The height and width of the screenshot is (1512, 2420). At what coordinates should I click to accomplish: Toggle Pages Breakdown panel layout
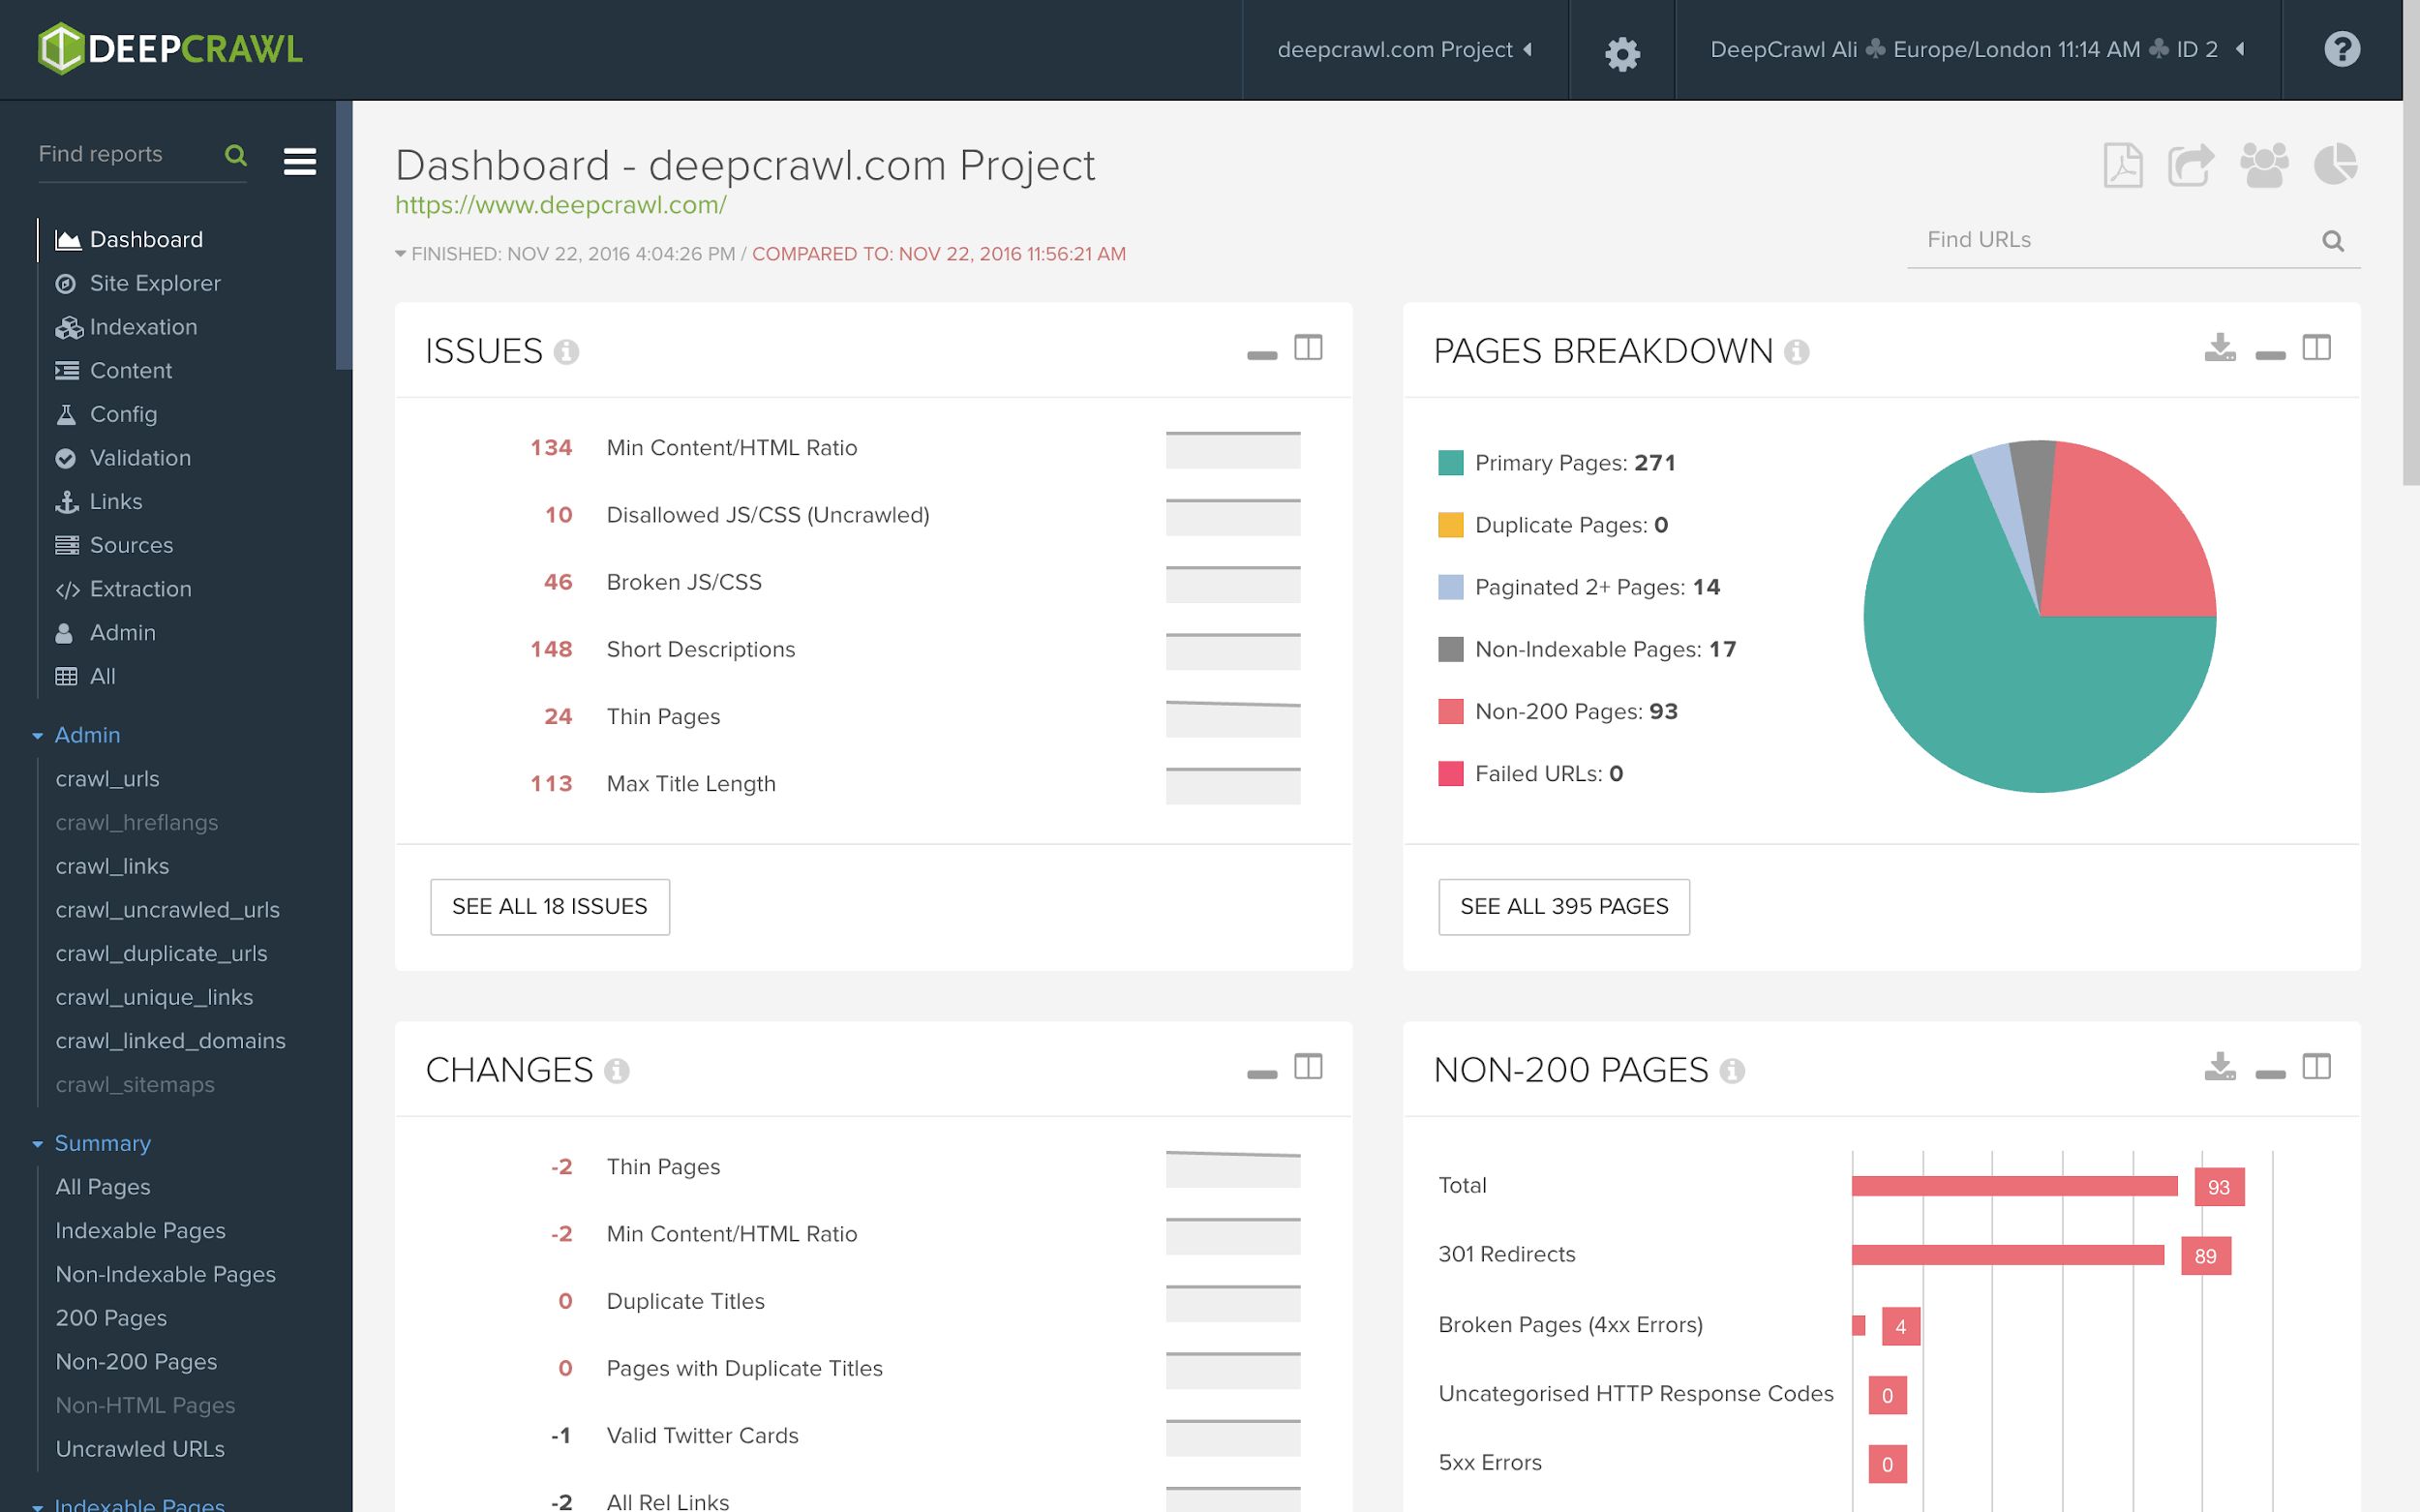(2315, 348)
